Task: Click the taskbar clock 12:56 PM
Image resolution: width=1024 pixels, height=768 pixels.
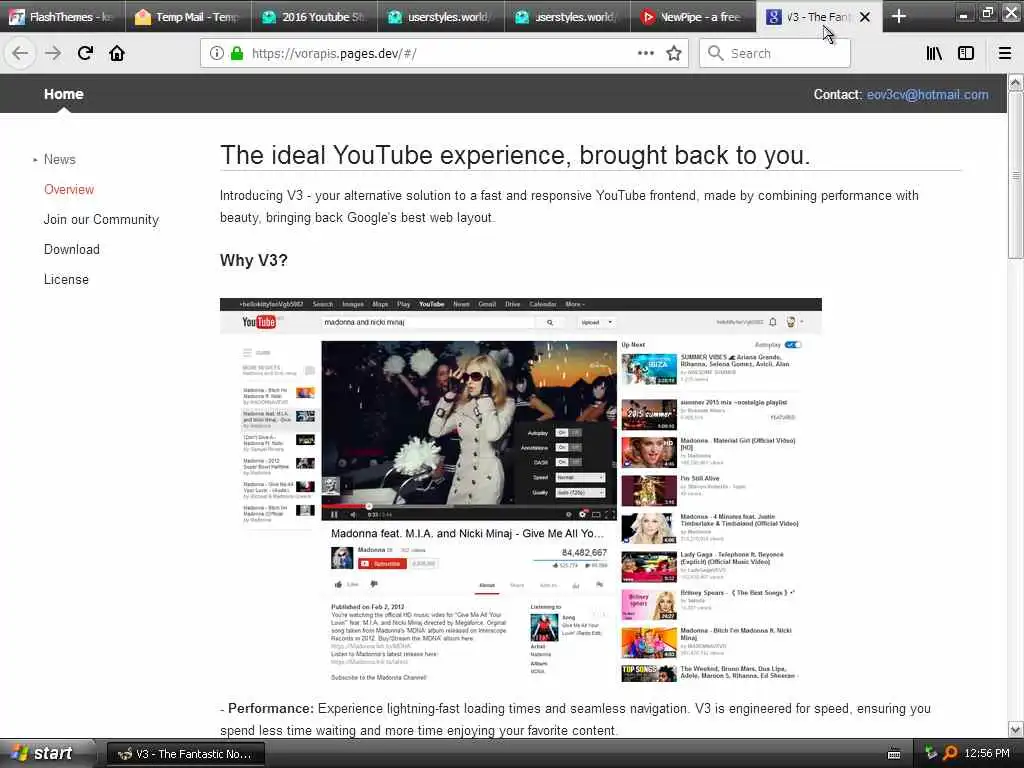Action: click(x=987, y=754)
